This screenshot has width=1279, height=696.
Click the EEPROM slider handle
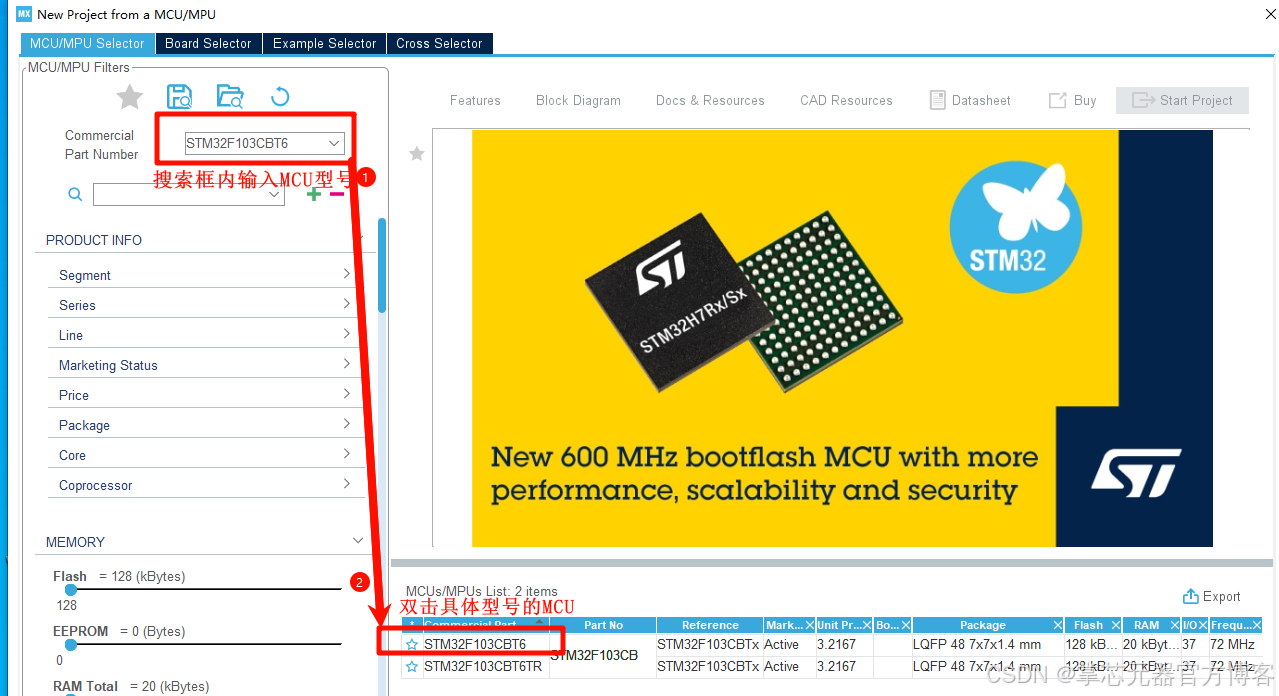pos(71,644)
